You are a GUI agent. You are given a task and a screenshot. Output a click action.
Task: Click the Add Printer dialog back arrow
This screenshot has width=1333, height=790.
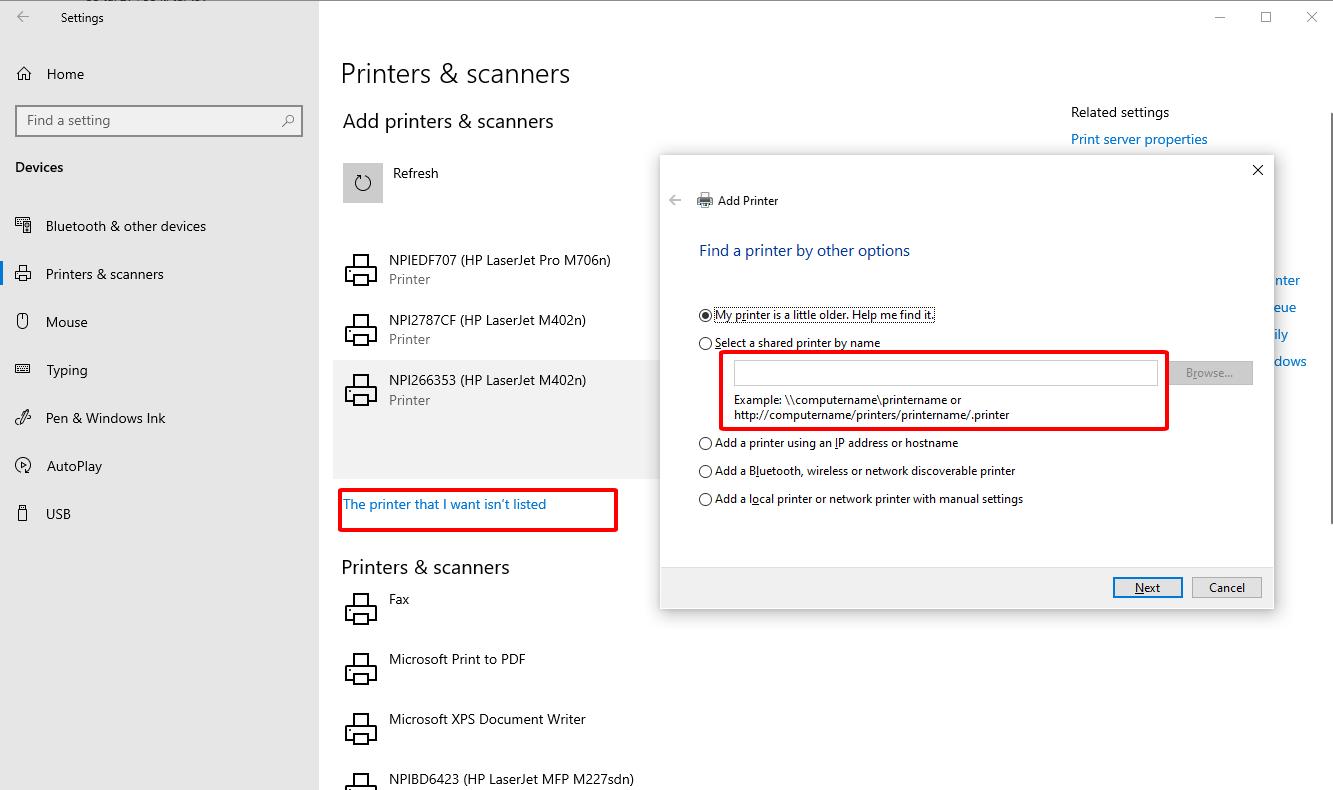pos(675,200)
